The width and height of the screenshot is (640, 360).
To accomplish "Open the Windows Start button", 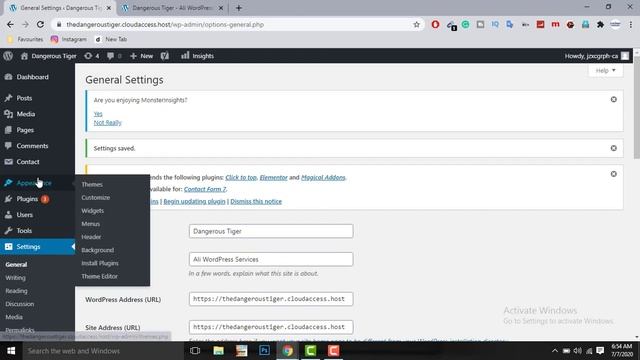I will coord(11,351).
